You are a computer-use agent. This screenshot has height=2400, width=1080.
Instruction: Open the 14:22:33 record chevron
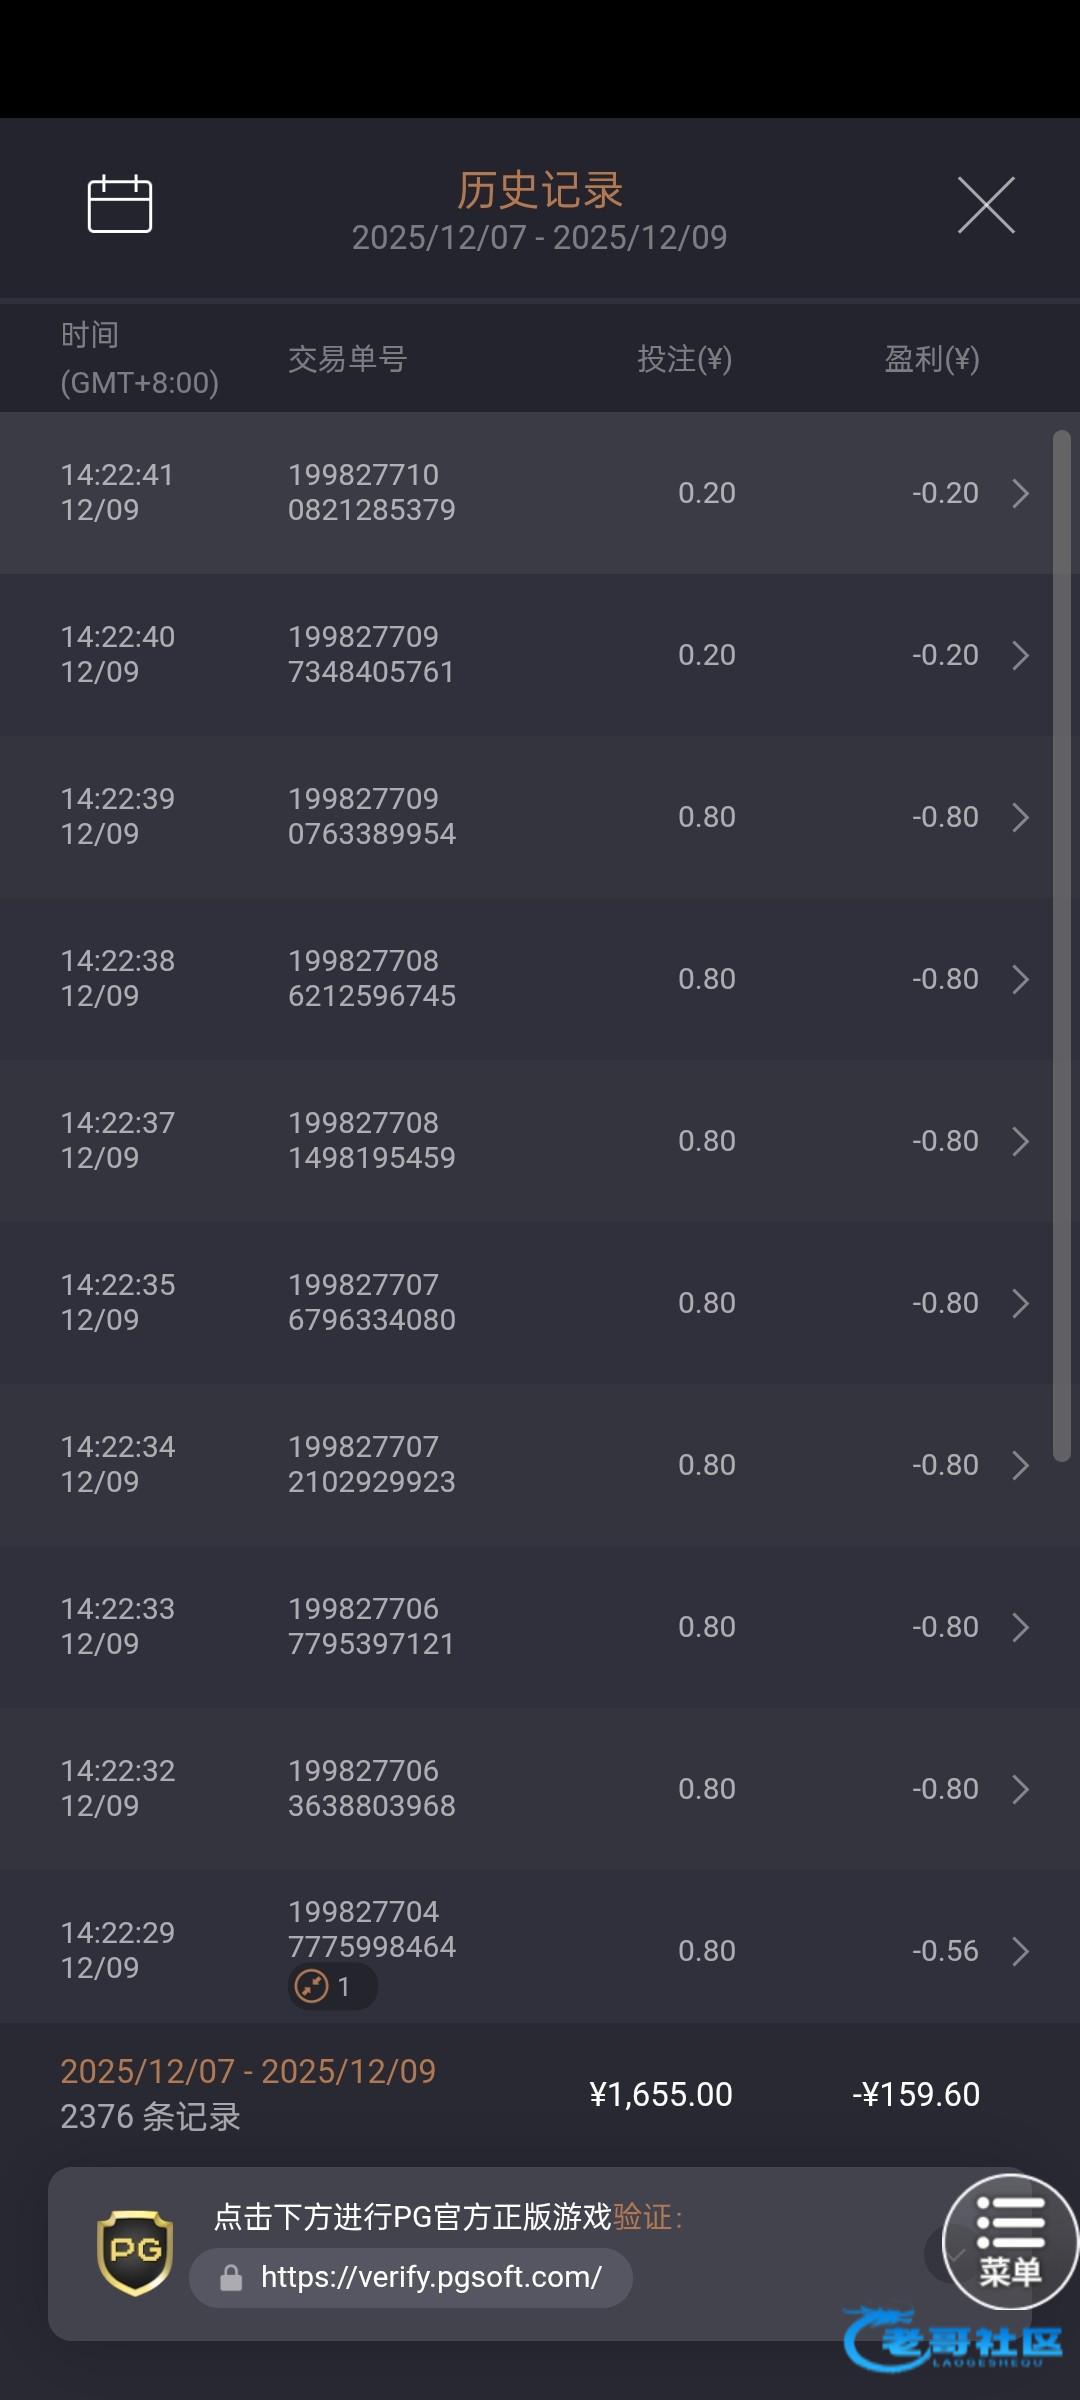click(x=1020, y=1627)
